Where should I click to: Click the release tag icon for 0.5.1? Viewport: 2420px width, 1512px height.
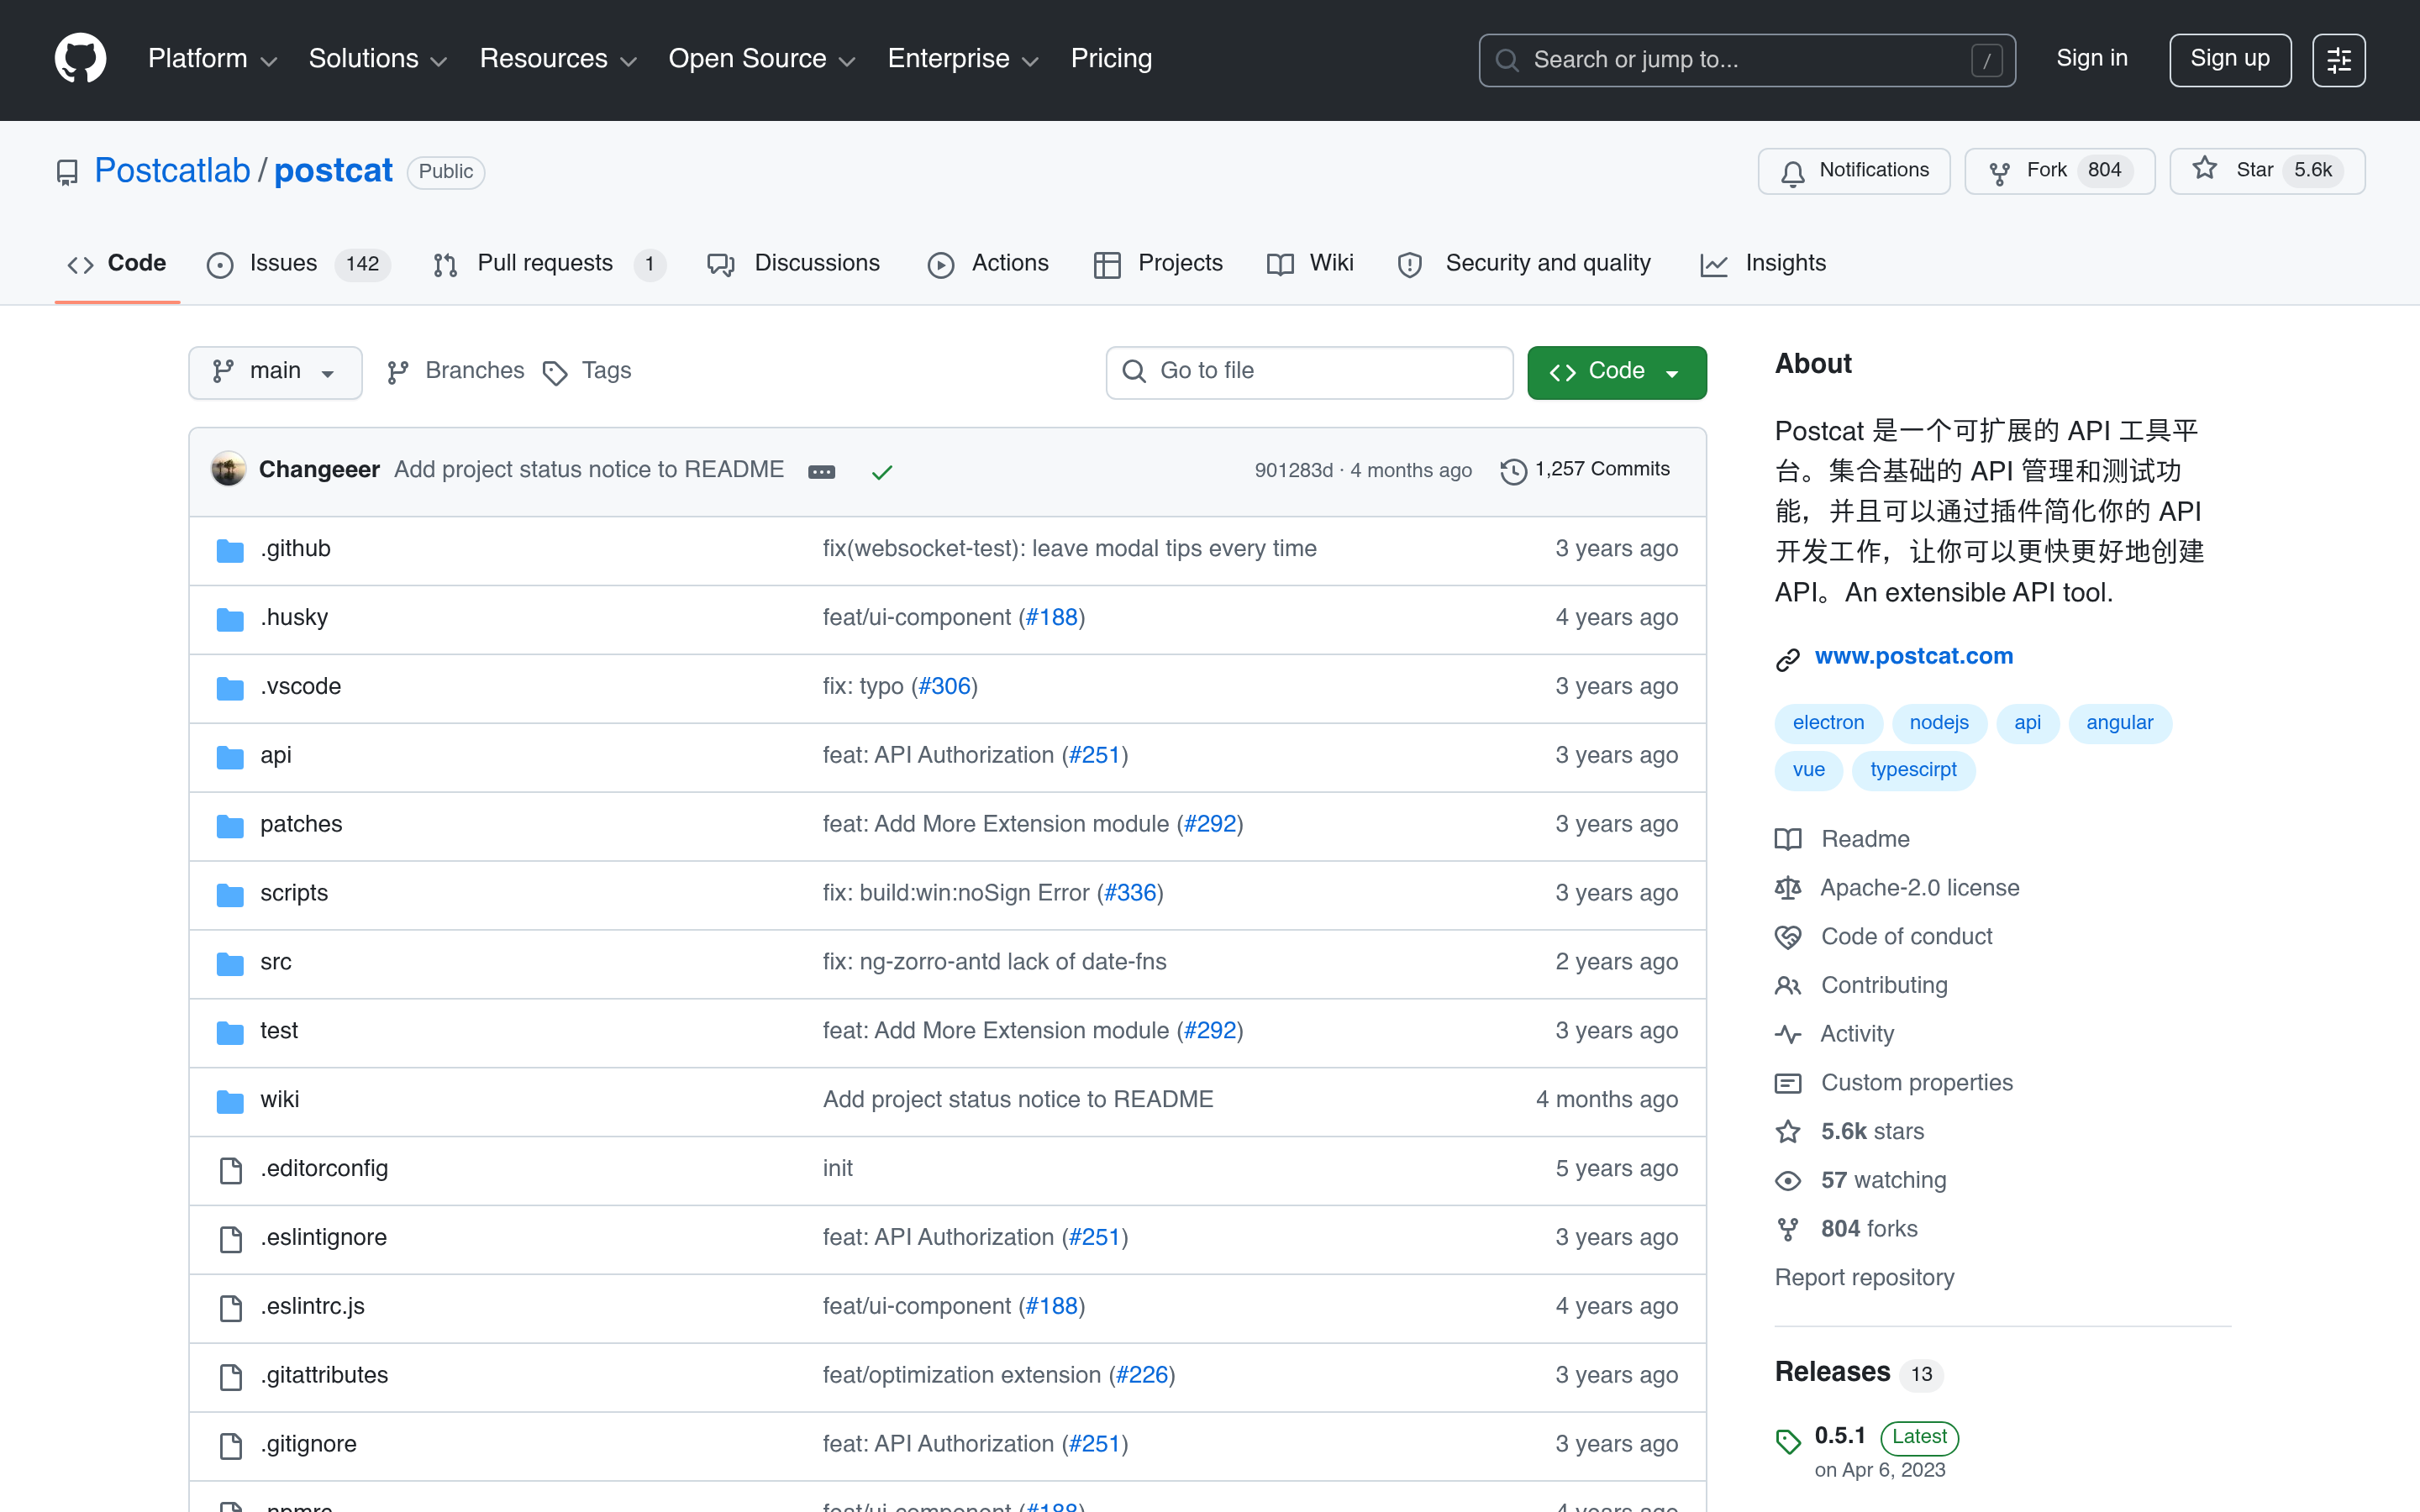click(1787, 1441)
